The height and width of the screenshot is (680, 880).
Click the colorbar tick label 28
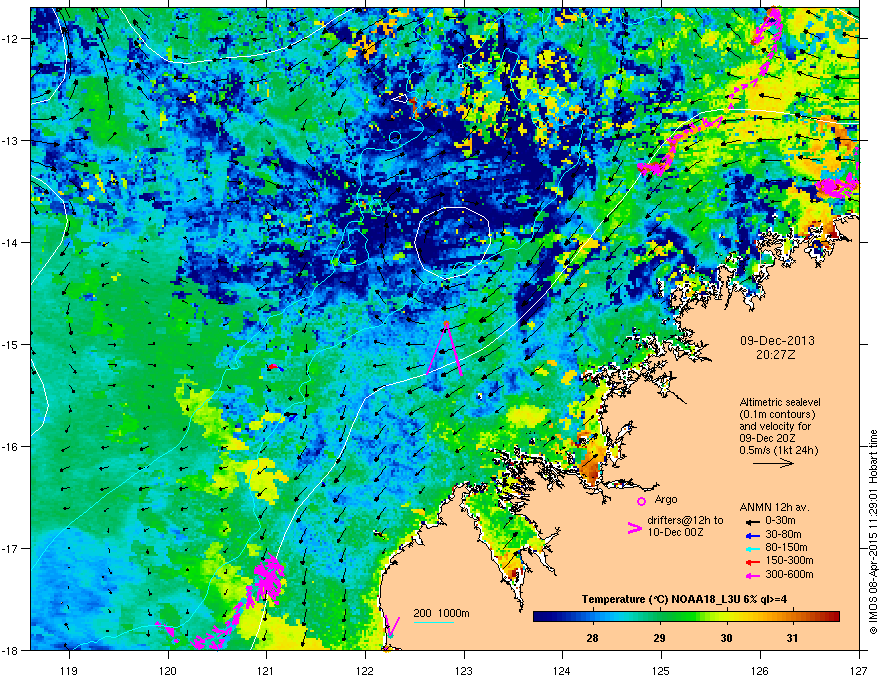(592, 638)
